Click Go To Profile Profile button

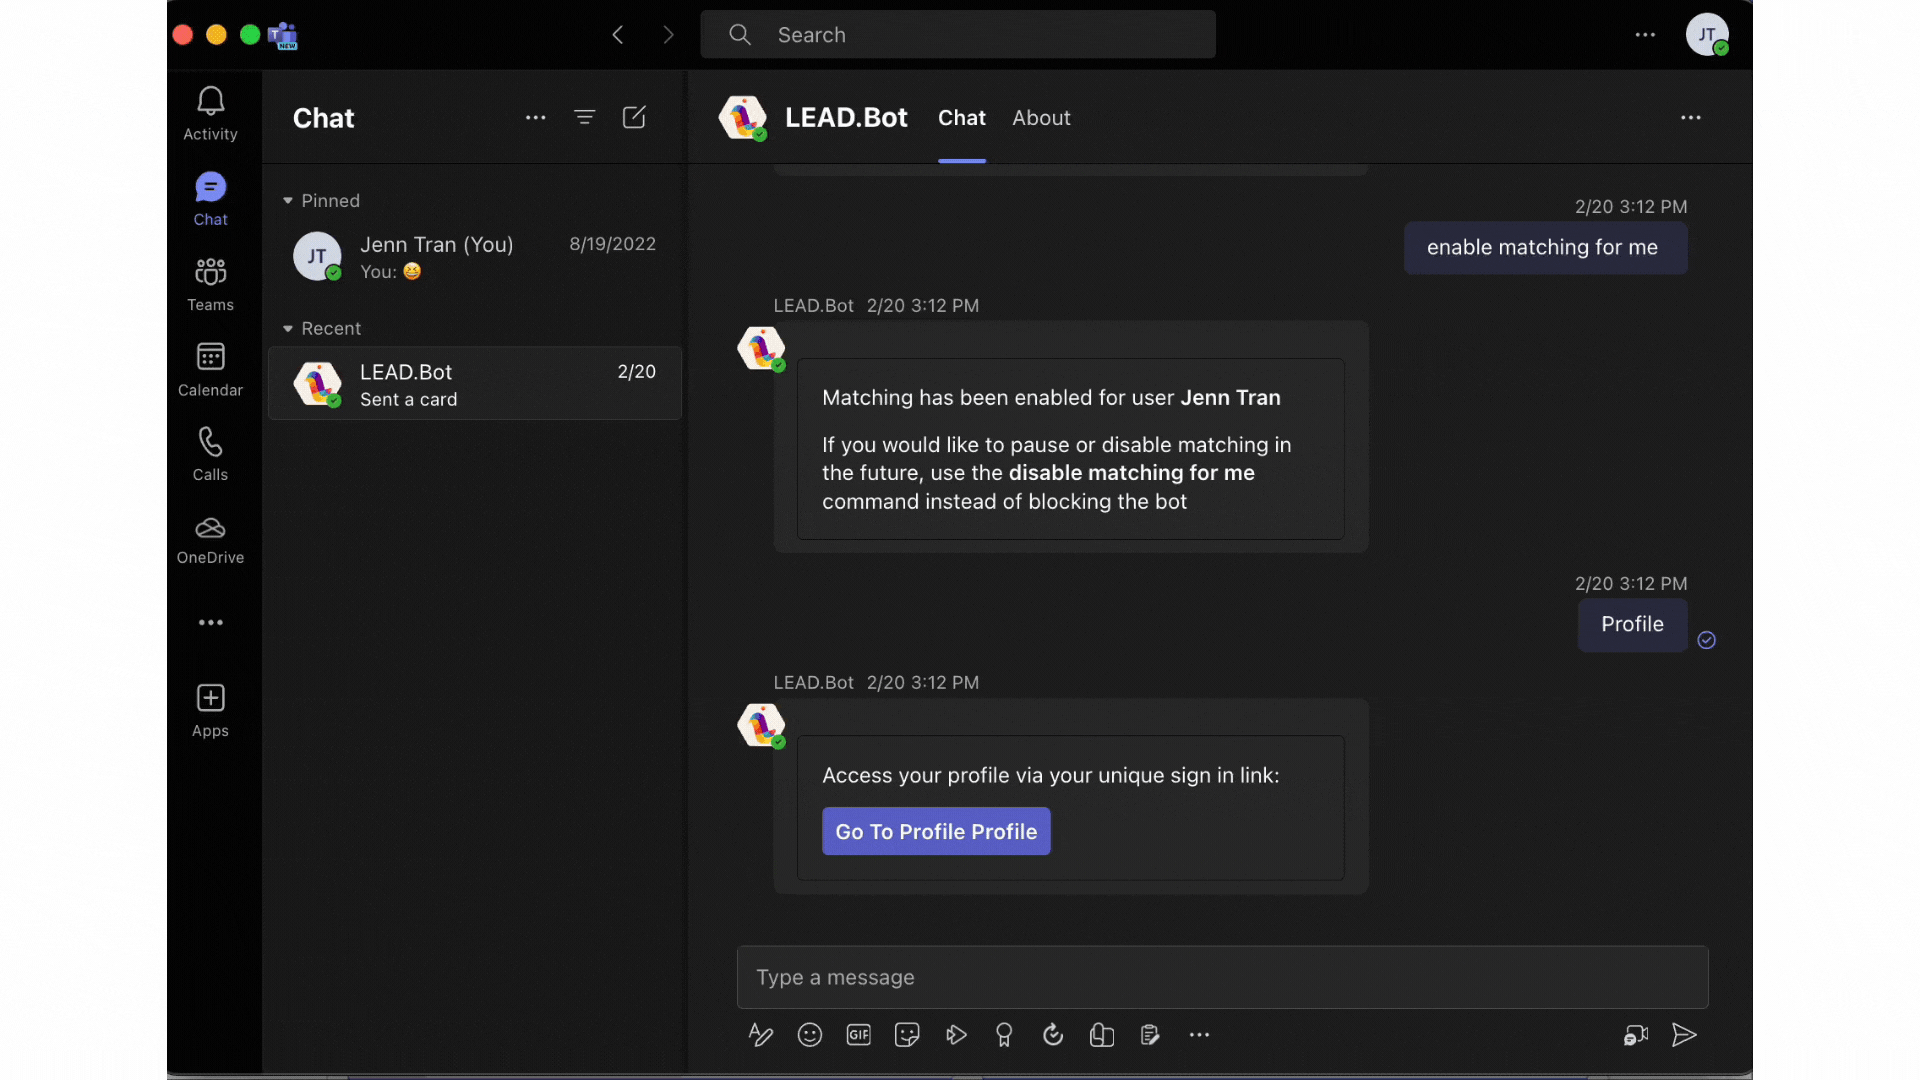[936, 831]
